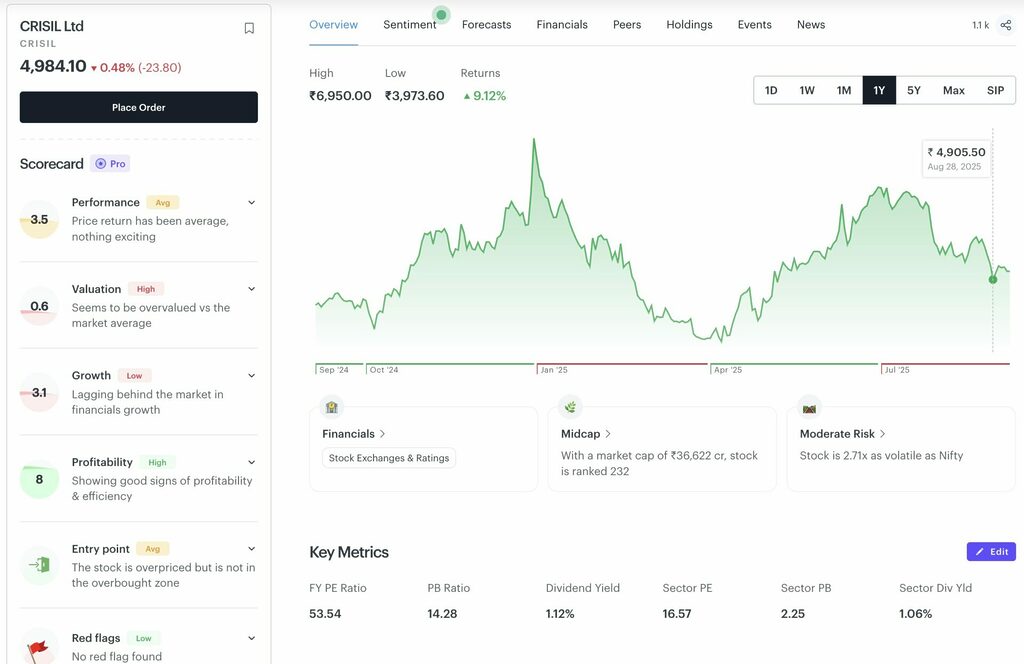Image resolution: width=1024 pixels, height=664 pixels.
Task: Click the Dividend Yield value 1.12%
Action: (x=560, y=614)
